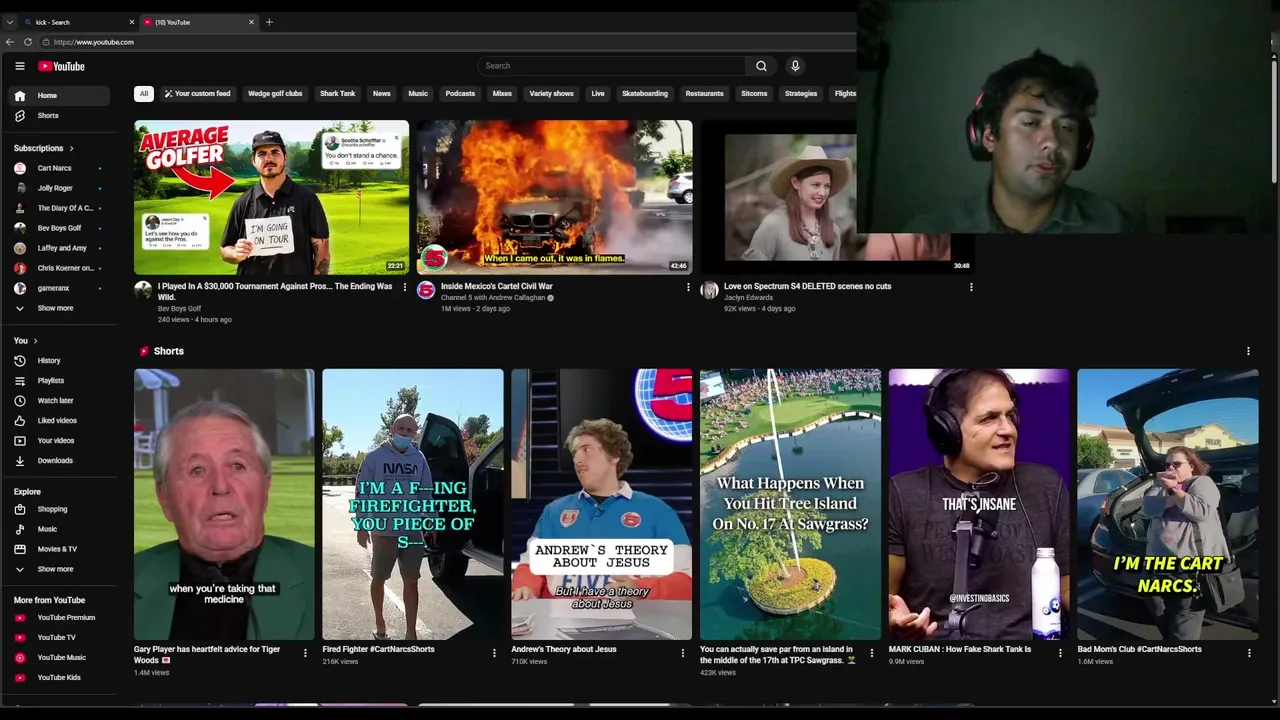Open YouTube Kids link
The image size is (1280, 720).
(x=59, y=677)
